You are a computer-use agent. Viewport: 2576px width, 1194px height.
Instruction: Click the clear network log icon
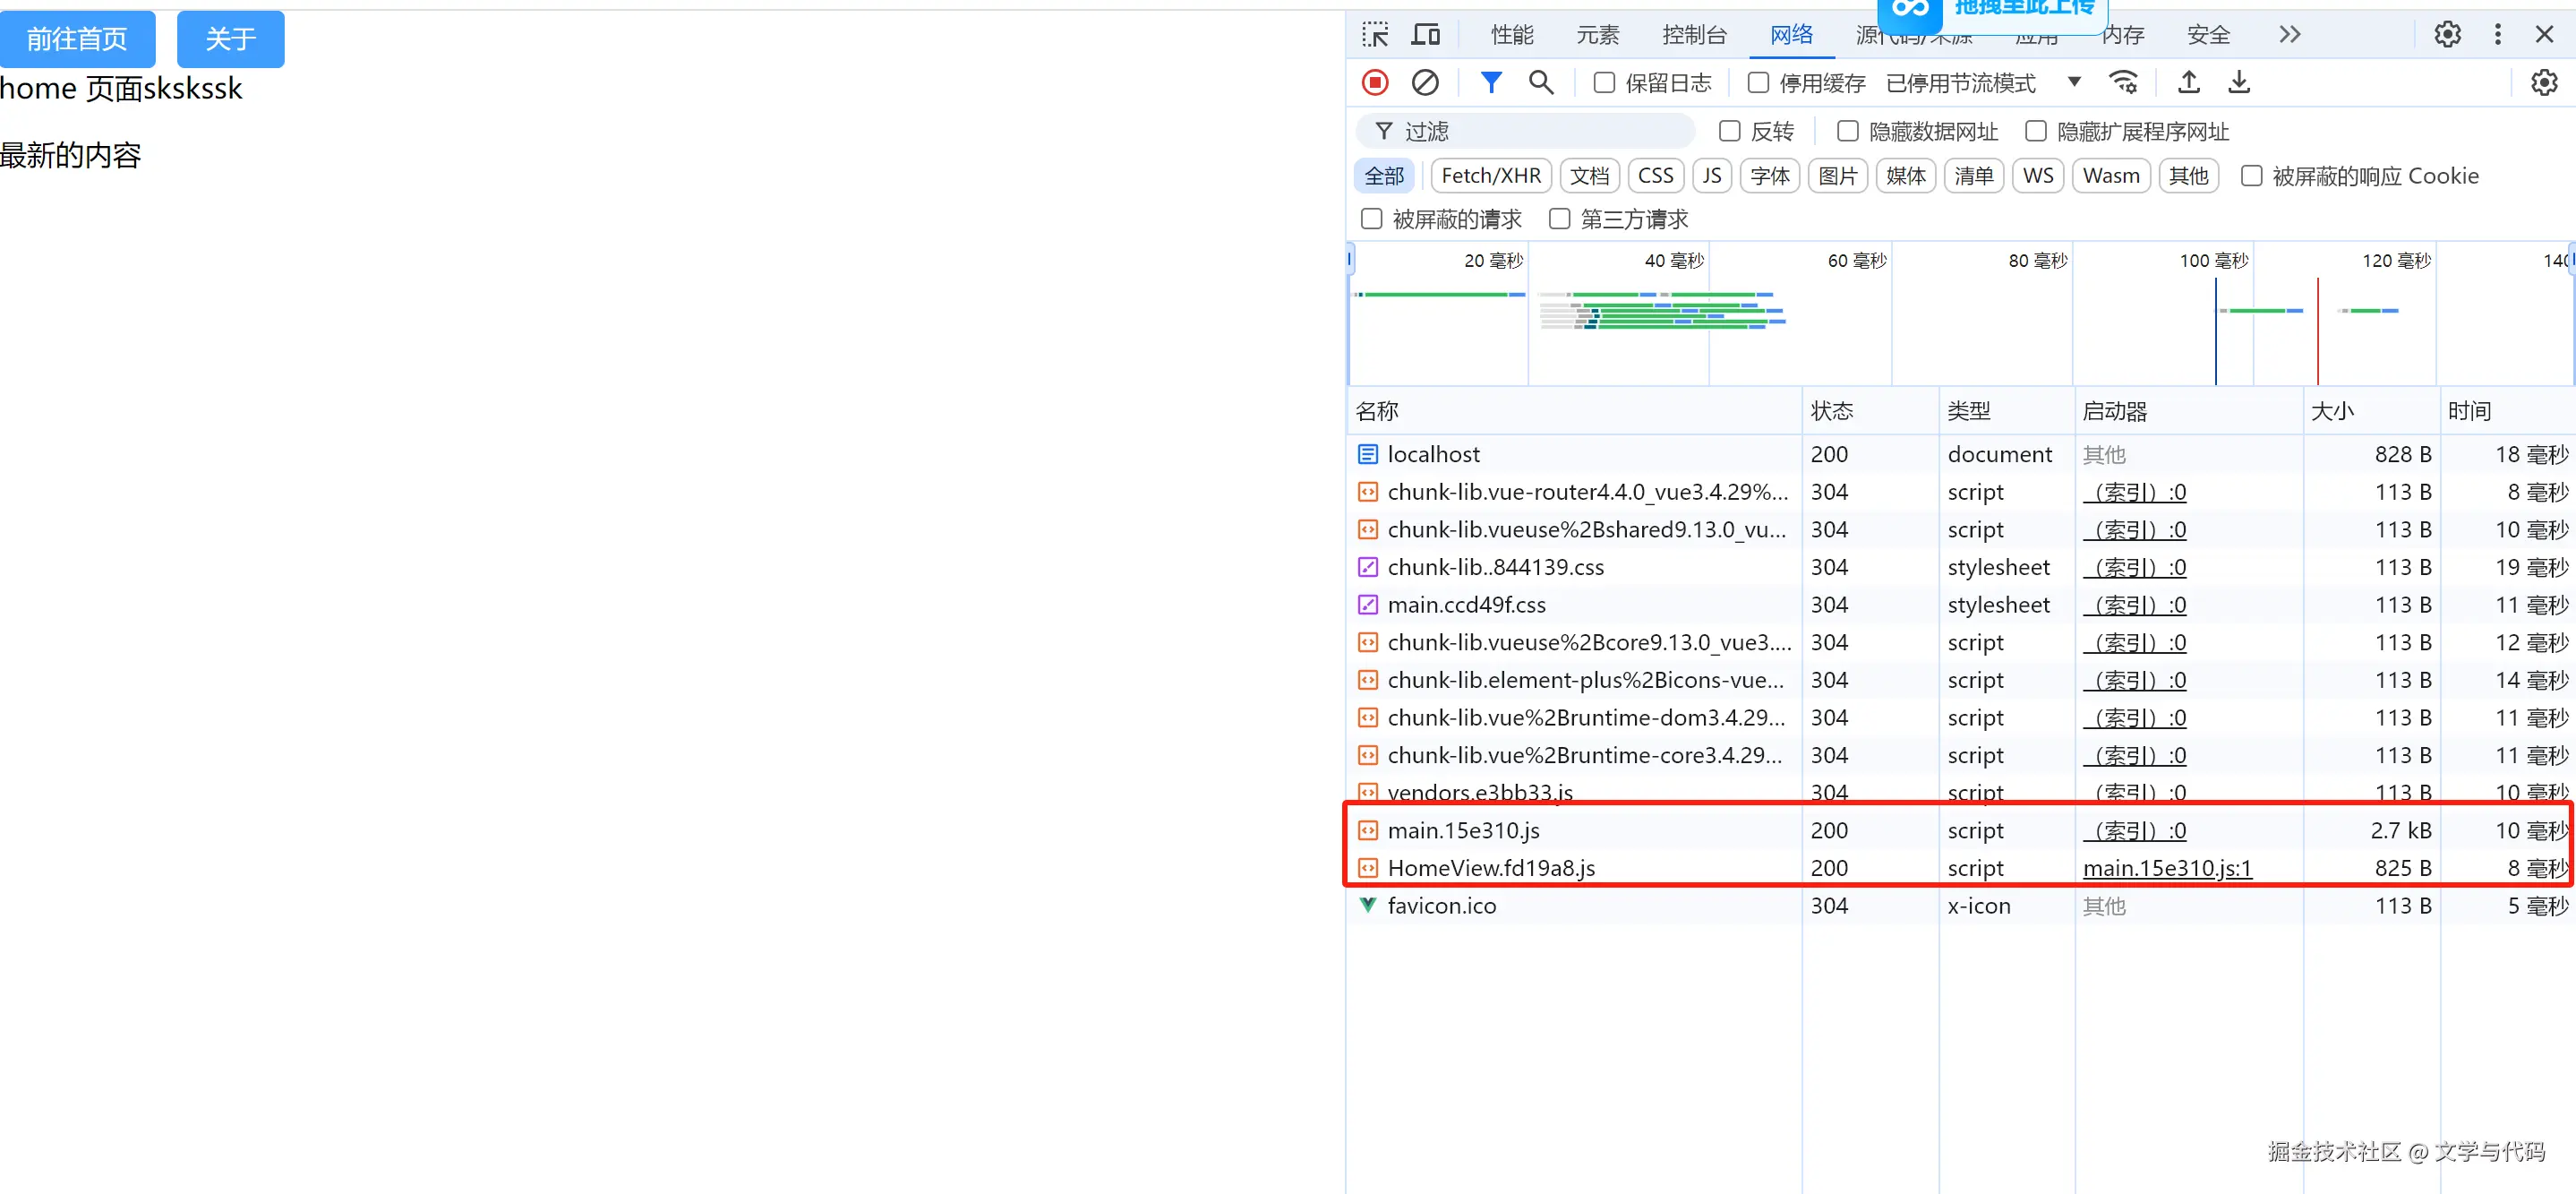[x=1425, y=82]
